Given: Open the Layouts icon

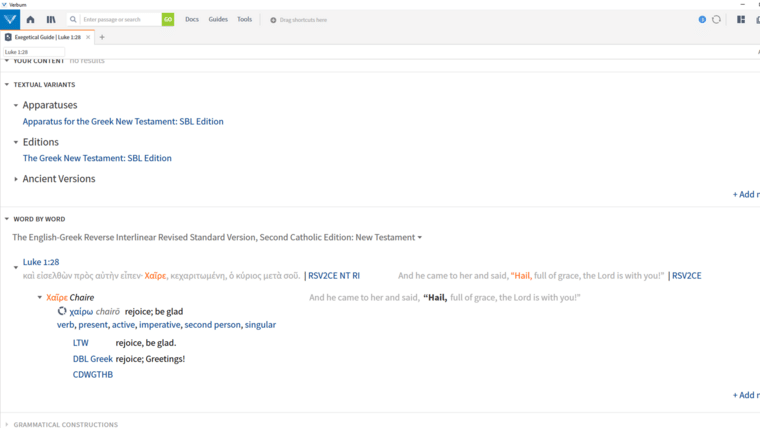Looking at the screenshot, I should click(x=741, y=20).
